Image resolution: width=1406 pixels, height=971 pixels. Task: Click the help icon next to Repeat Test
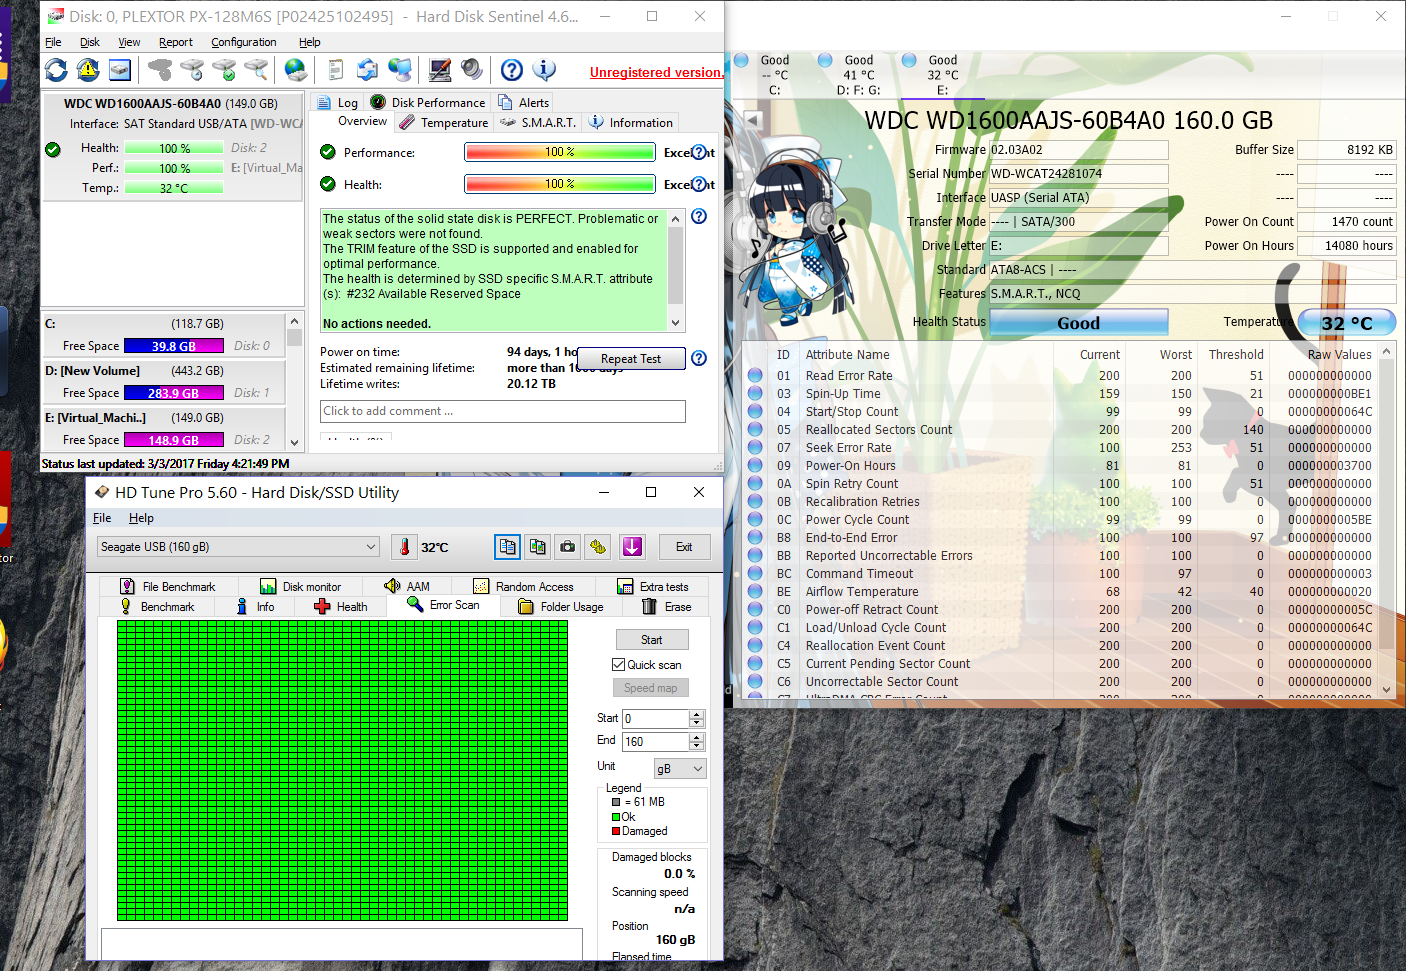click(699, 358)
